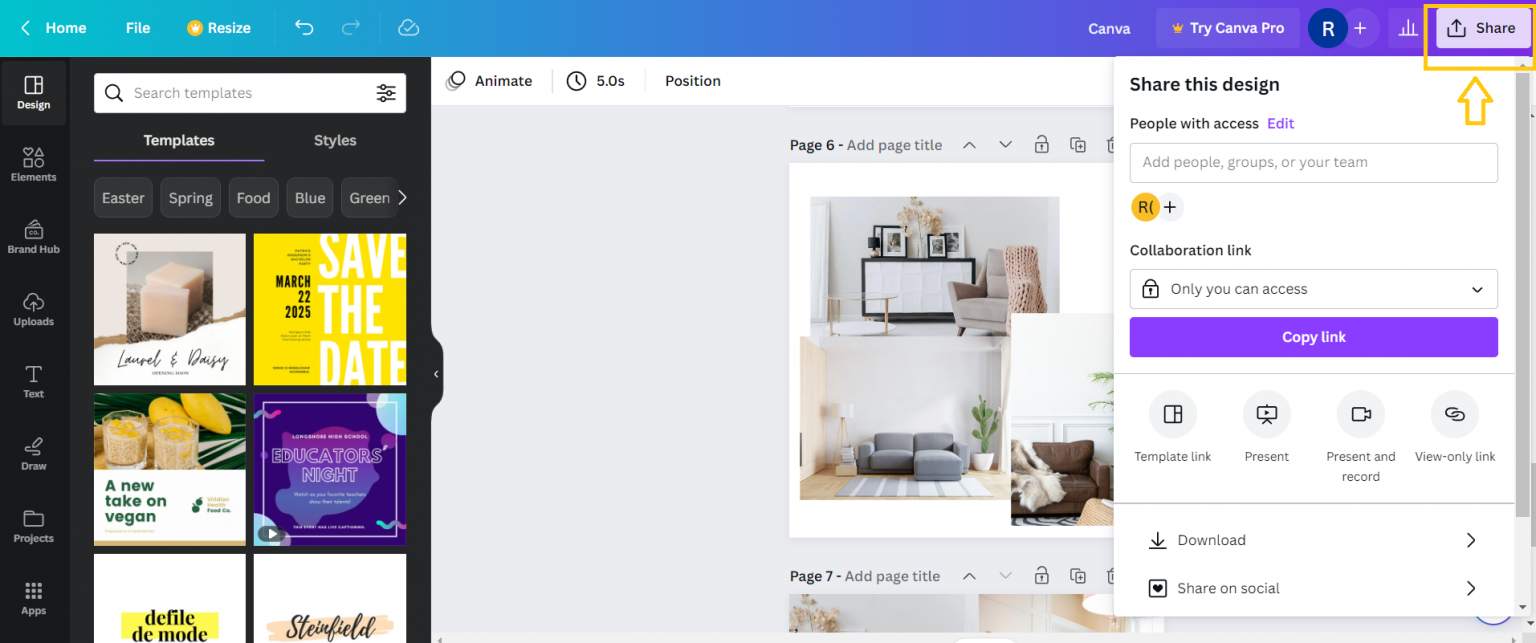This screenshot has width=1536, height=643.
Task: Click the View-only link icon
Action: (x=1455, y=414)
